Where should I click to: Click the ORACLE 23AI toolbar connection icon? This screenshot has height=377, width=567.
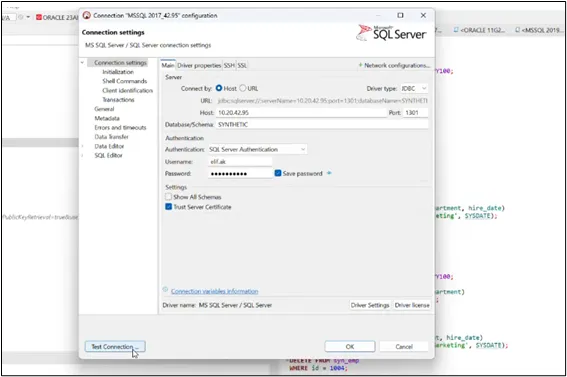(x=39, y=17)
